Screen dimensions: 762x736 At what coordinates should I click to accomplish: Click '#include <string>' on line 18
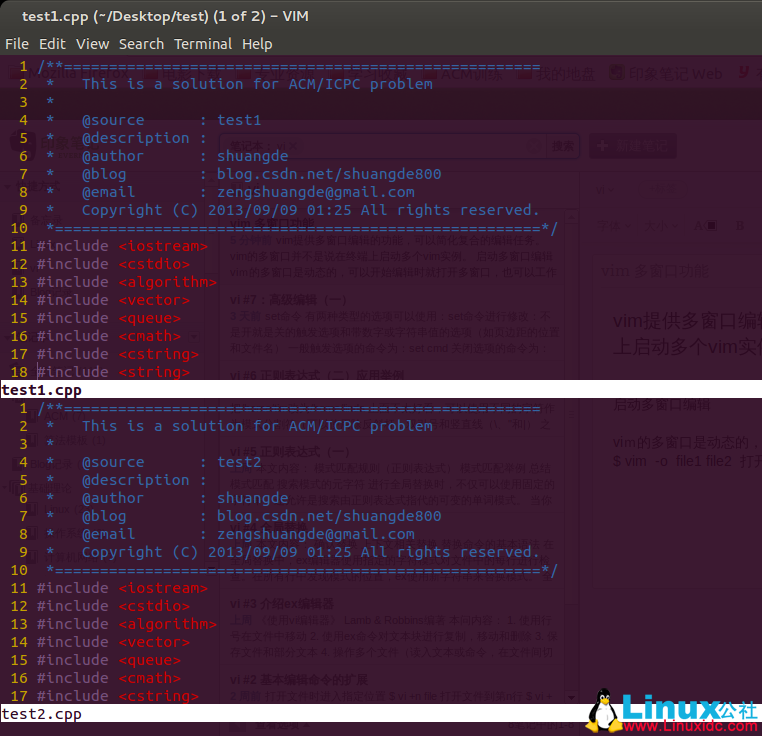pyautogui.click(x=113, y=372)
